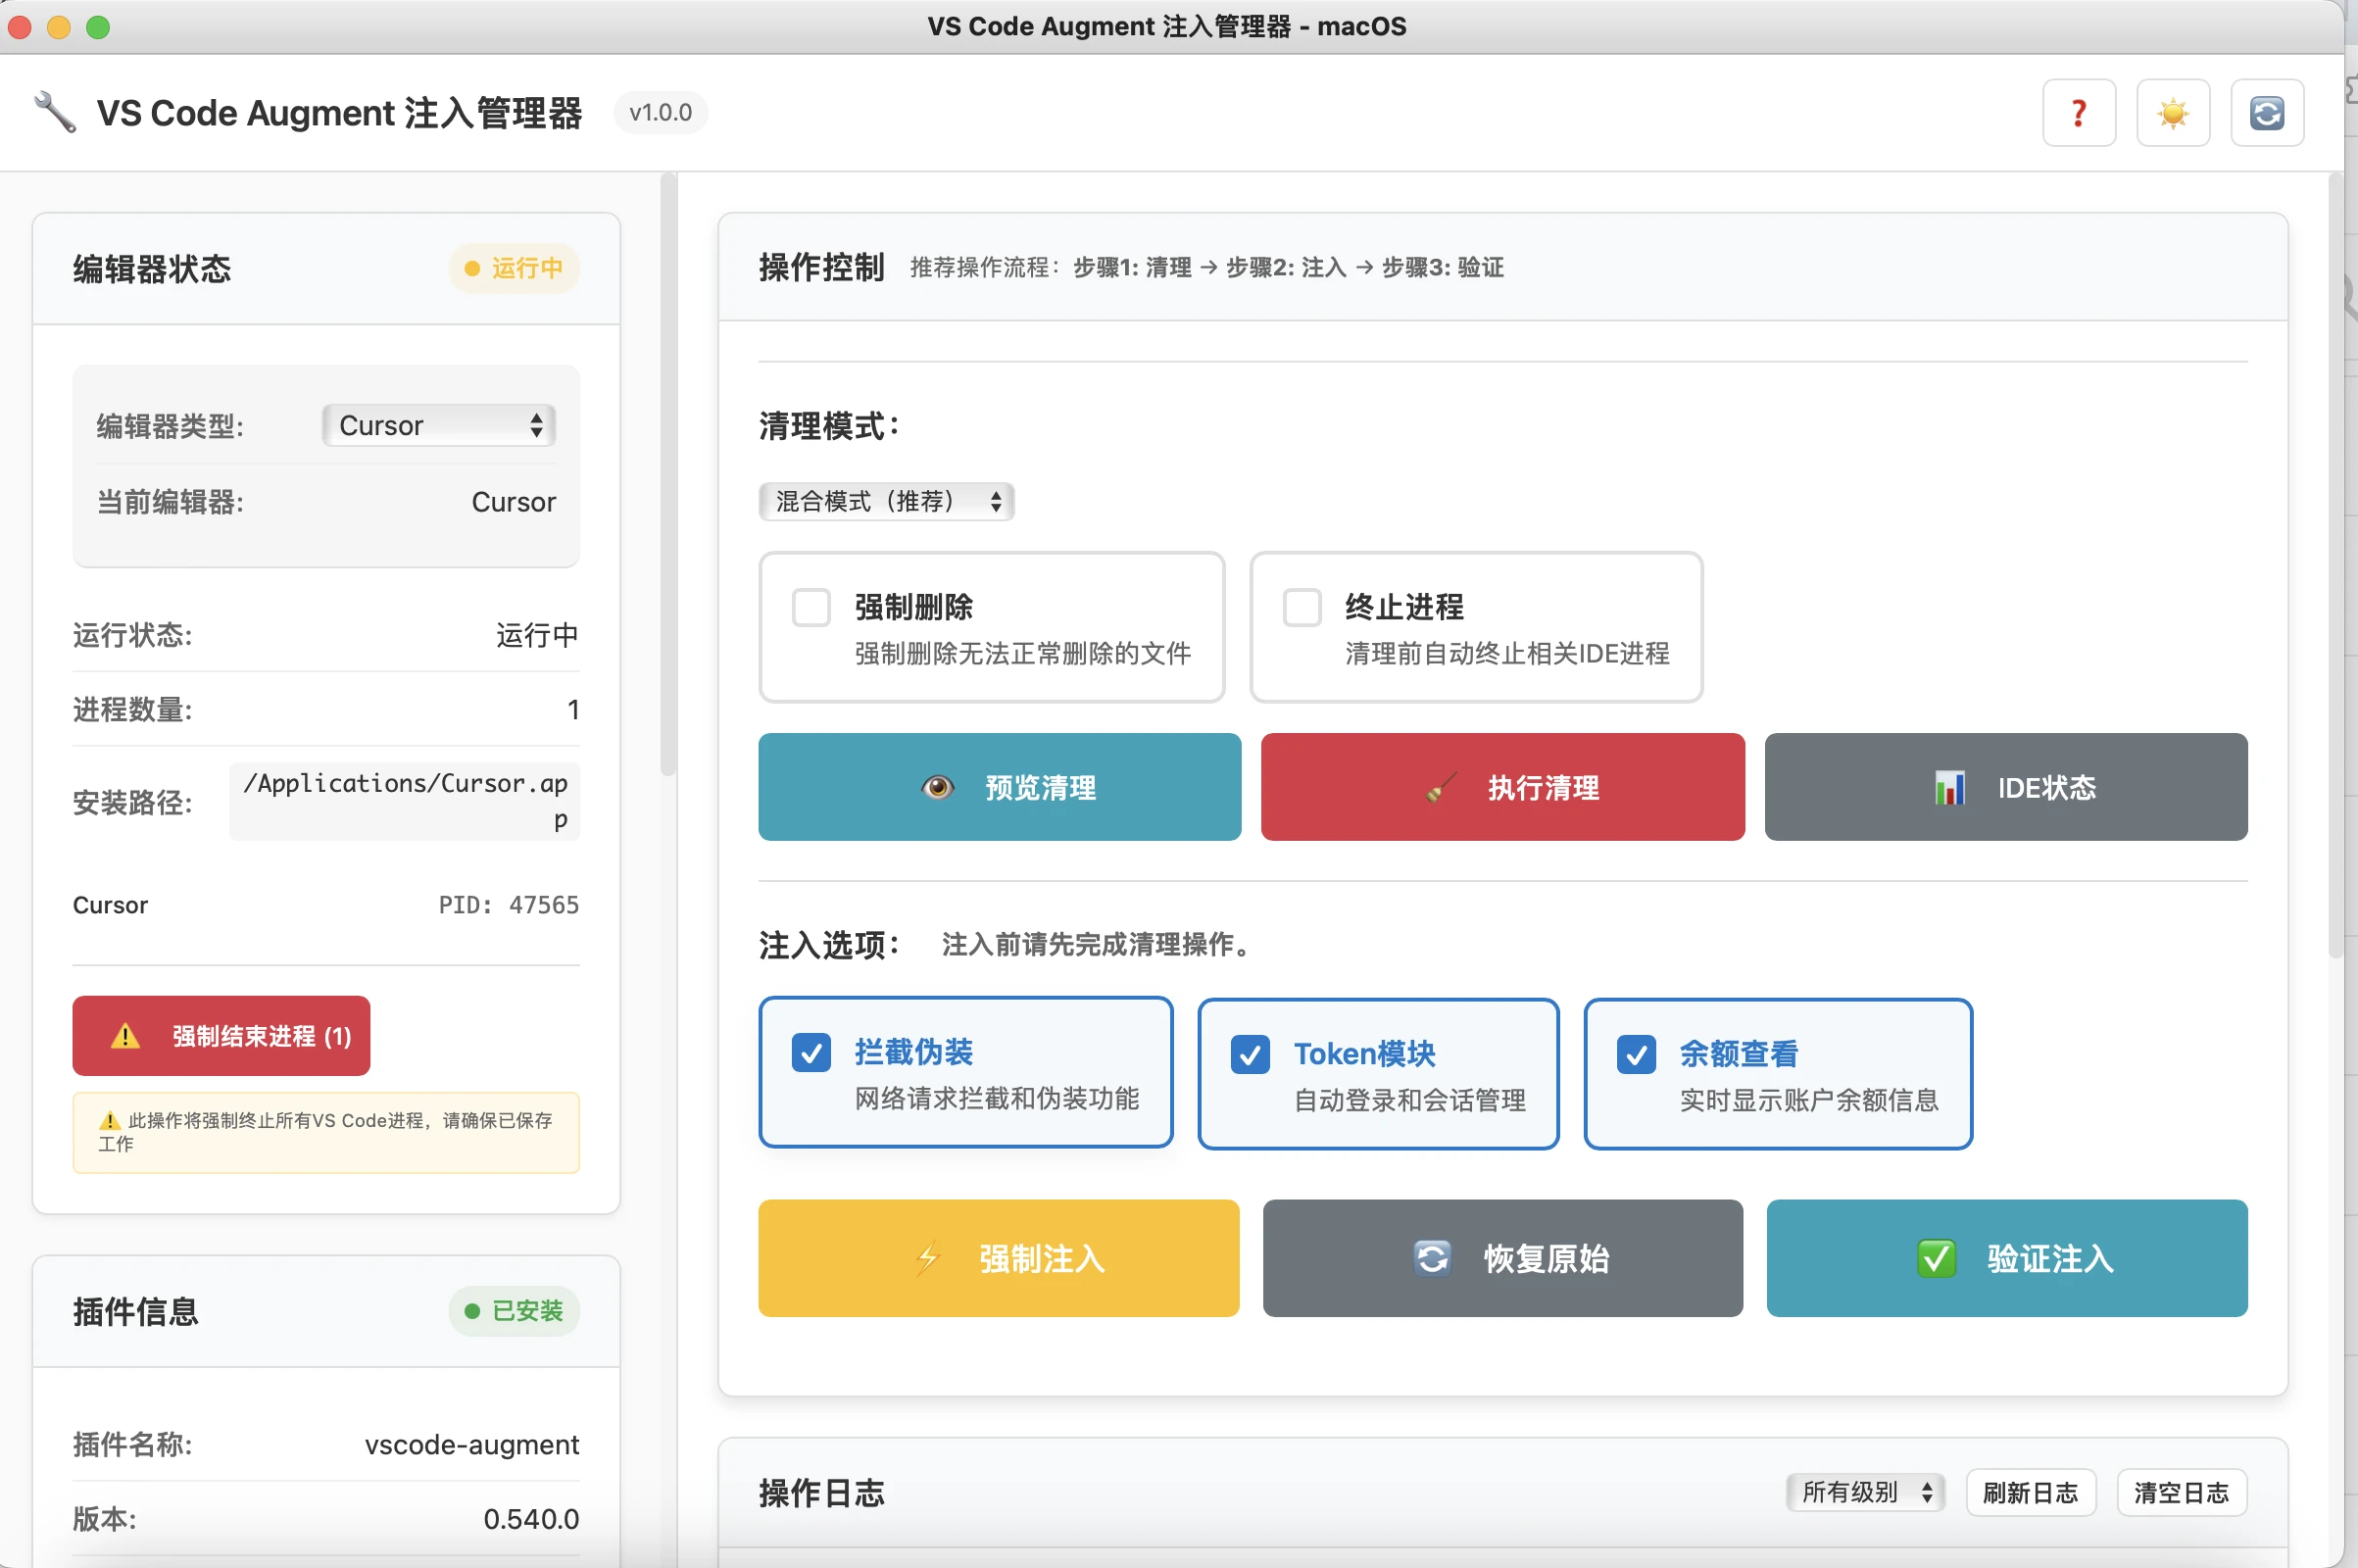2358x1568 pixels.
Task: Enable the 强制删除 checkbox
Action: [811, 607]
